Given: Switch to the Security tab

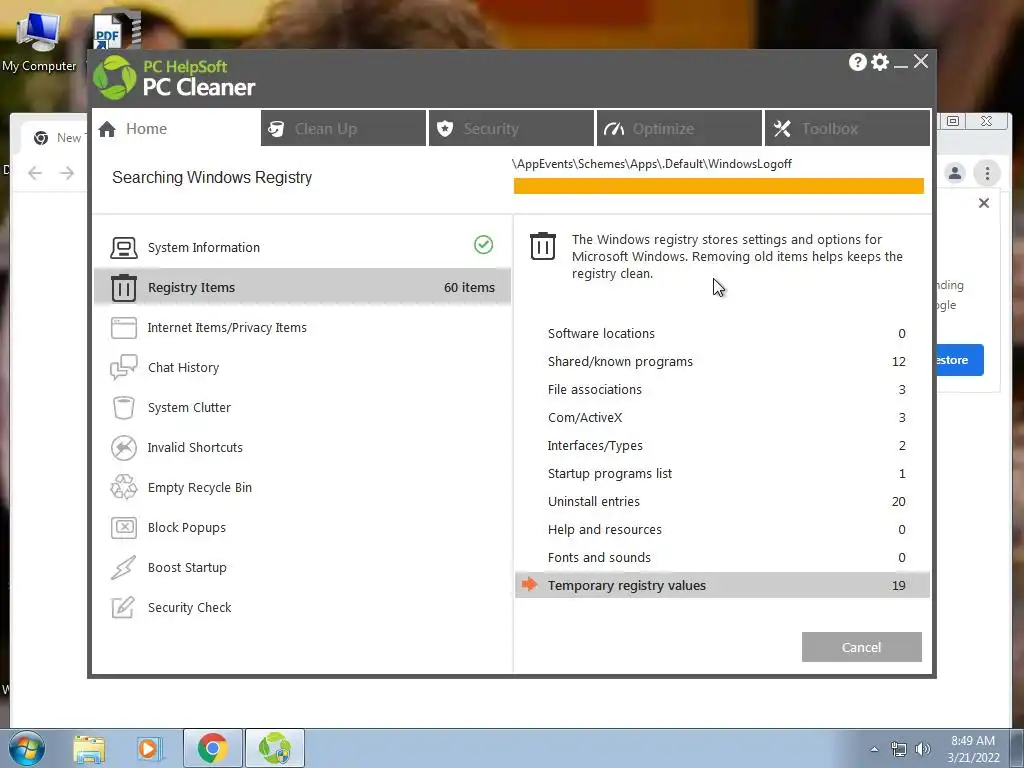Looking at the screenshot, I should click(511, 128).
